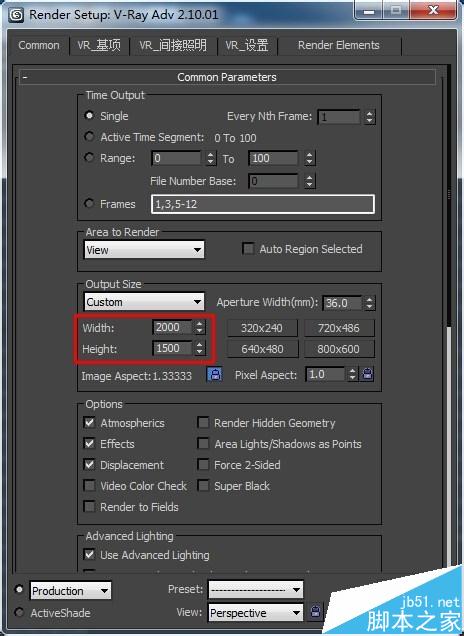Screen dimensions: 464x636
Task: Uncheck the Effects checkbox
Action: tap(89, 443)
